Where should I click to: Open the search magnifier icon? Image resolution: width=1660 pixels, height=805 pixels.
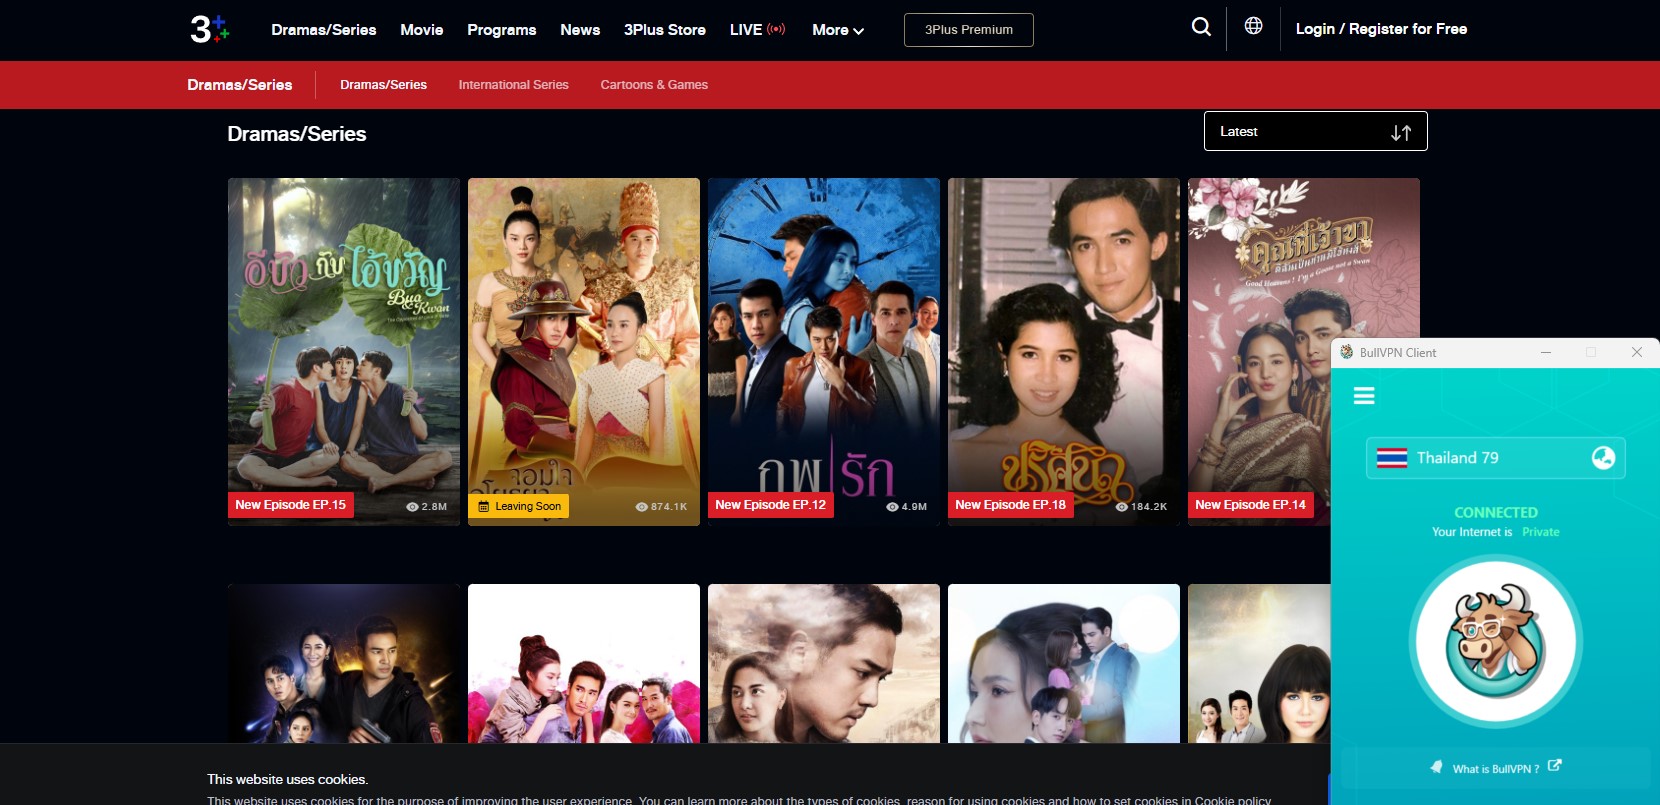(1201, 27)
